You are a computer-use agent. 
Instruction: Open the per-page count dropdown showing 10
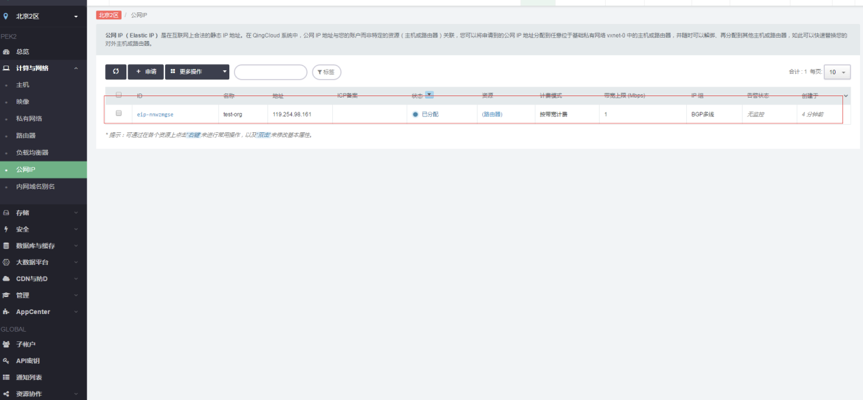click(x=837, y=72)
